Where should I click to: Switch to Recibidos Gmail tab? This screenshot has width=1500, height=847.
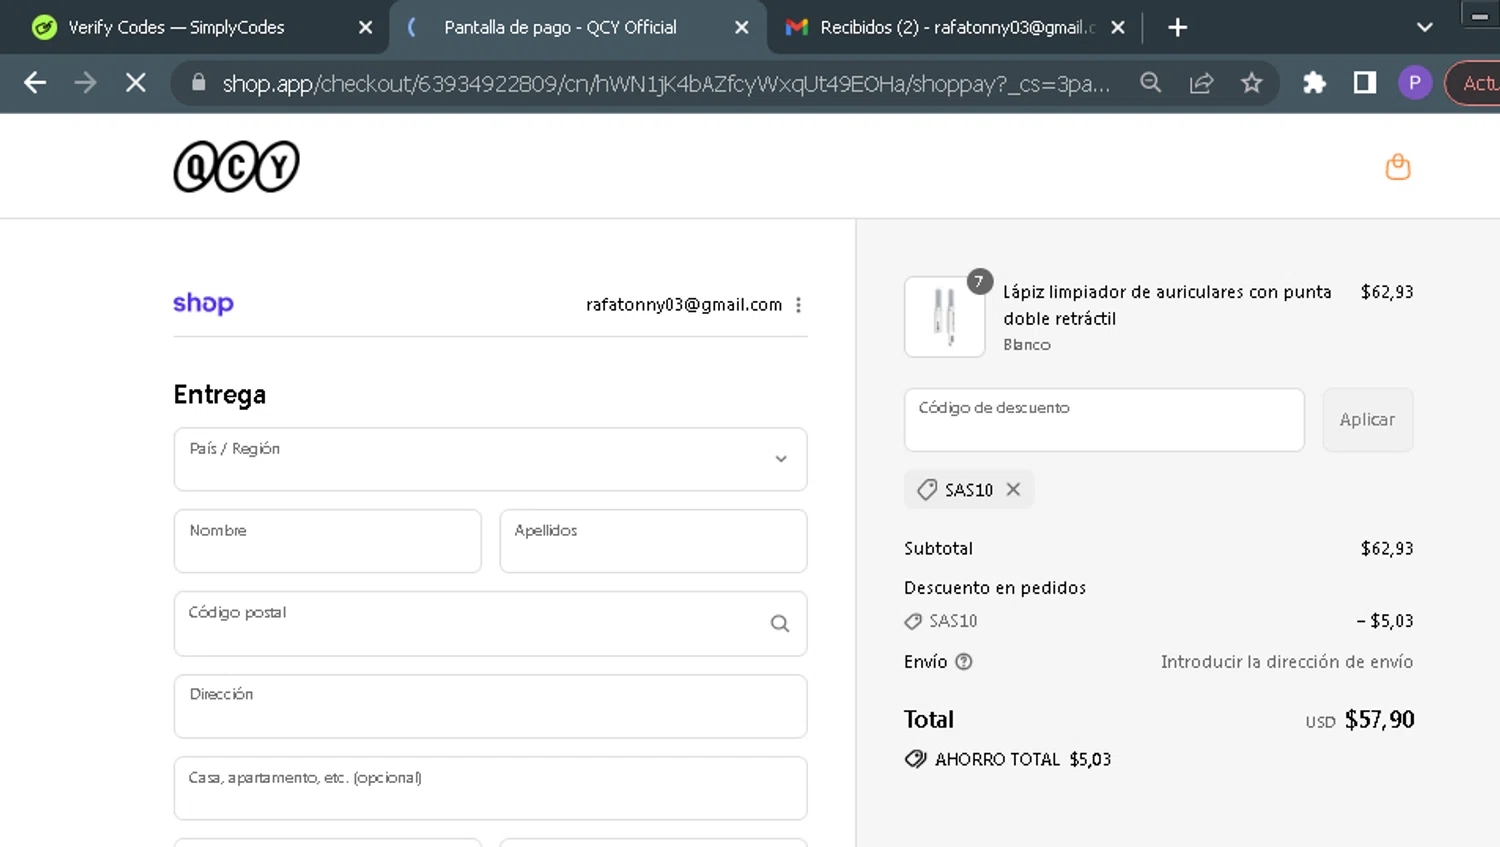pyautogui.click(x=955, y=27)
